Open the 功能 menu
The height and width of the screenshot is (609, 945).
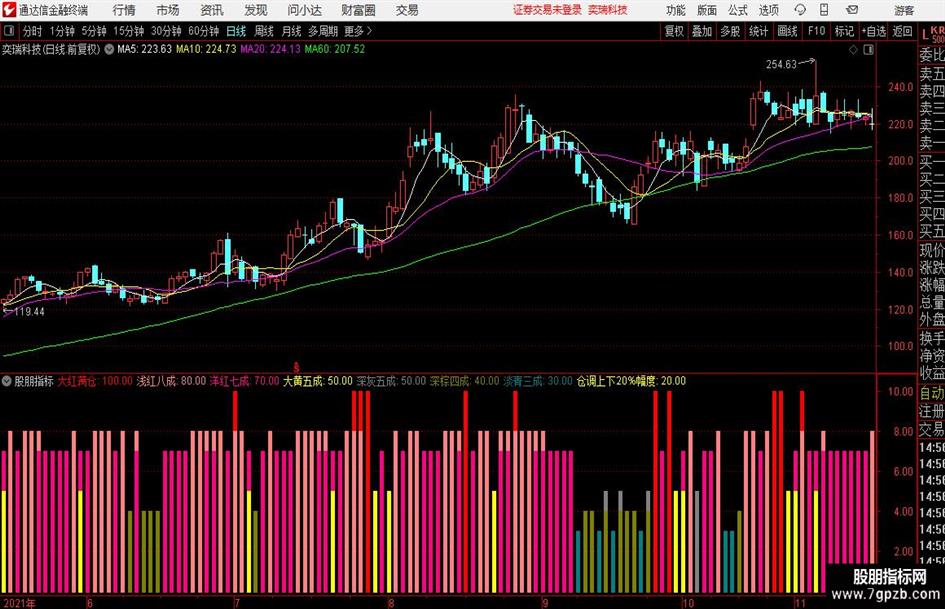676,10
